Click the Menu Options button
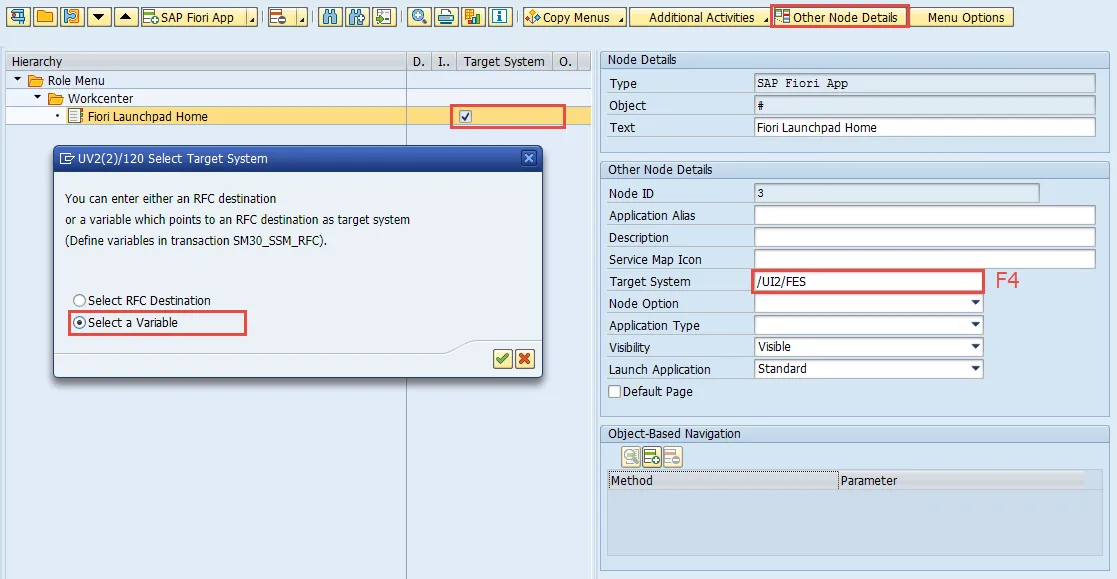Viewport: 1117px width, 579px height. [965, 17]
